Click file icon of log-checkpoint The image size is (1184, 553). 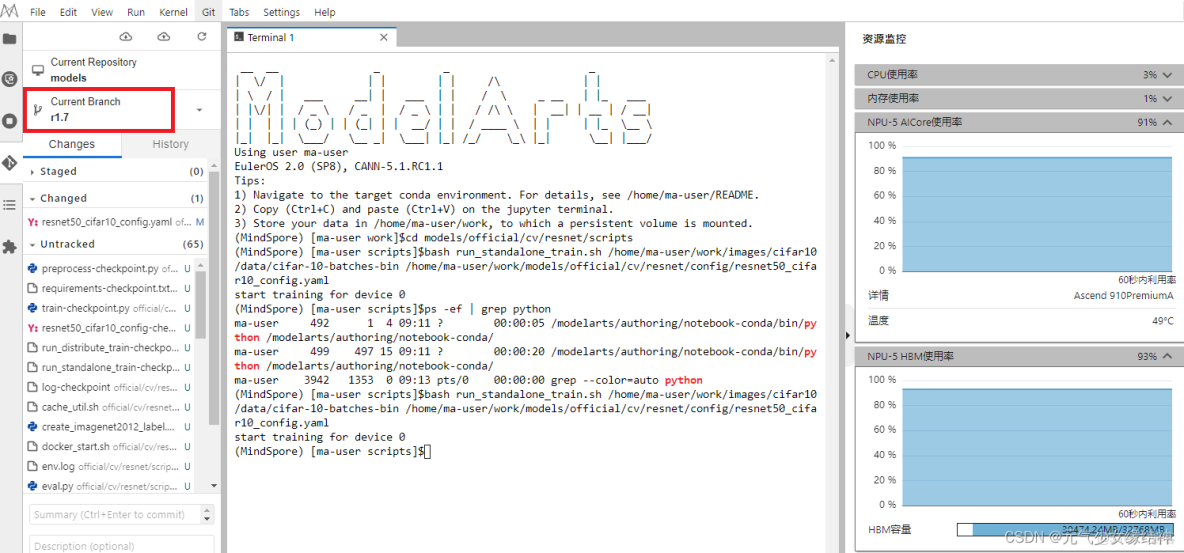pyautogui.click(x=33, y=388)
